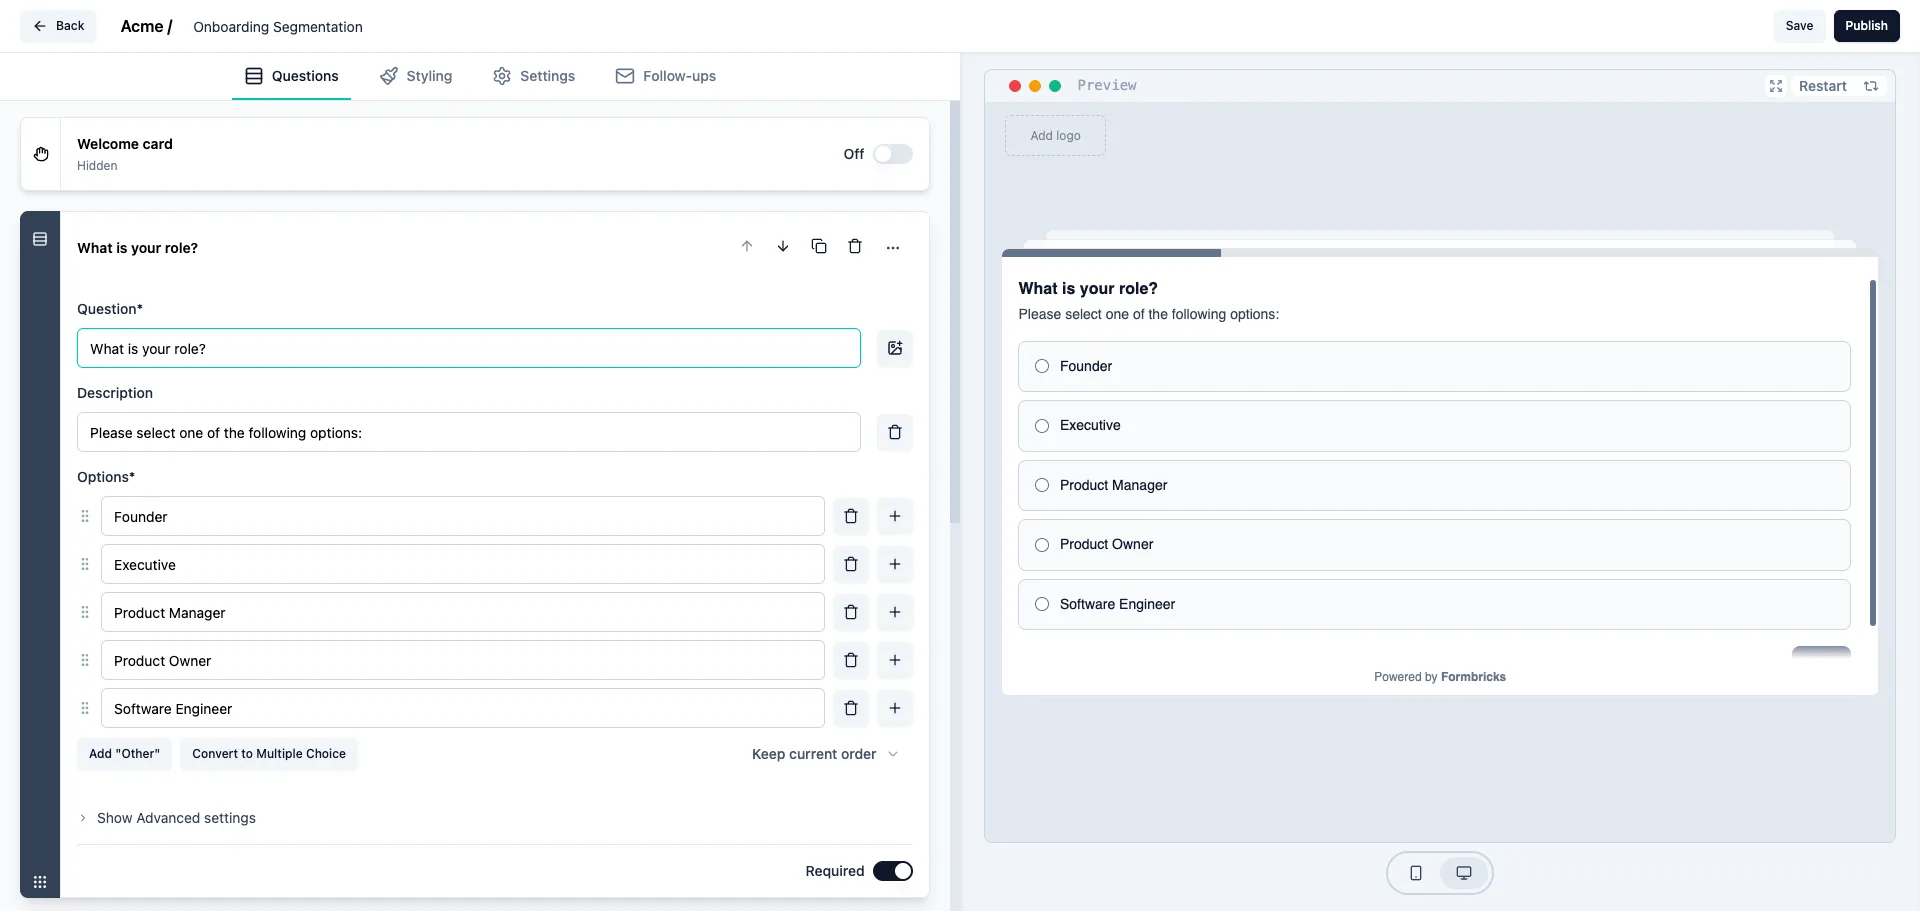Click the drag handle for Software Engineer option
1920x911 pixels.
click(85, 708)
